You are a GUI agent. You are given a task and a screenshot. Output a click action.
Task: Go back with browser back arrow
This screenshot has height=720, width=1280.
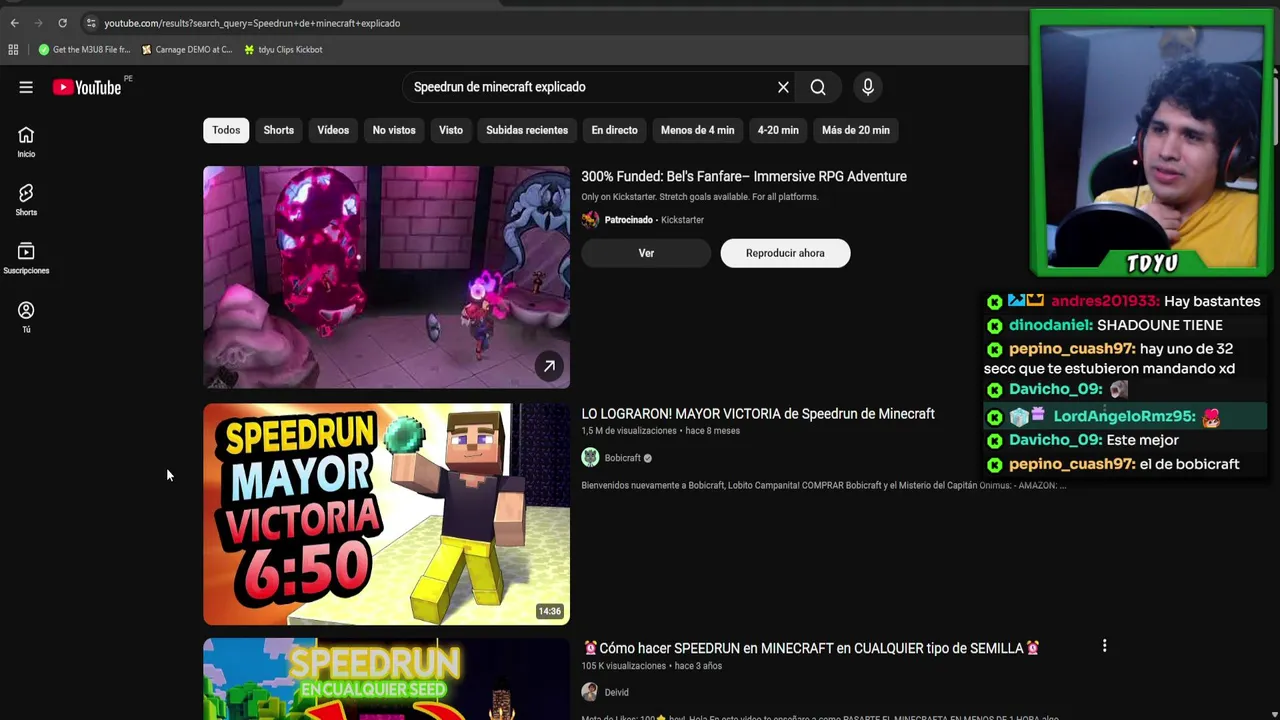click(14, 23)
